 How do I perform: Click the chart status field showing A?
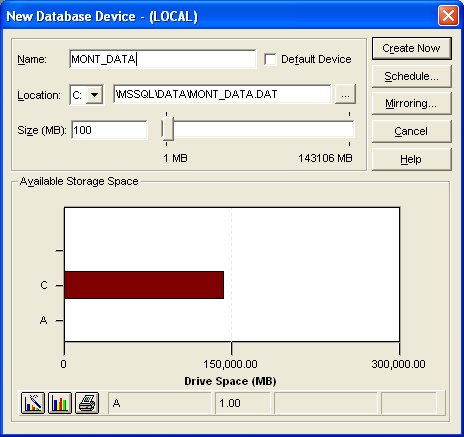click(160, 403)
